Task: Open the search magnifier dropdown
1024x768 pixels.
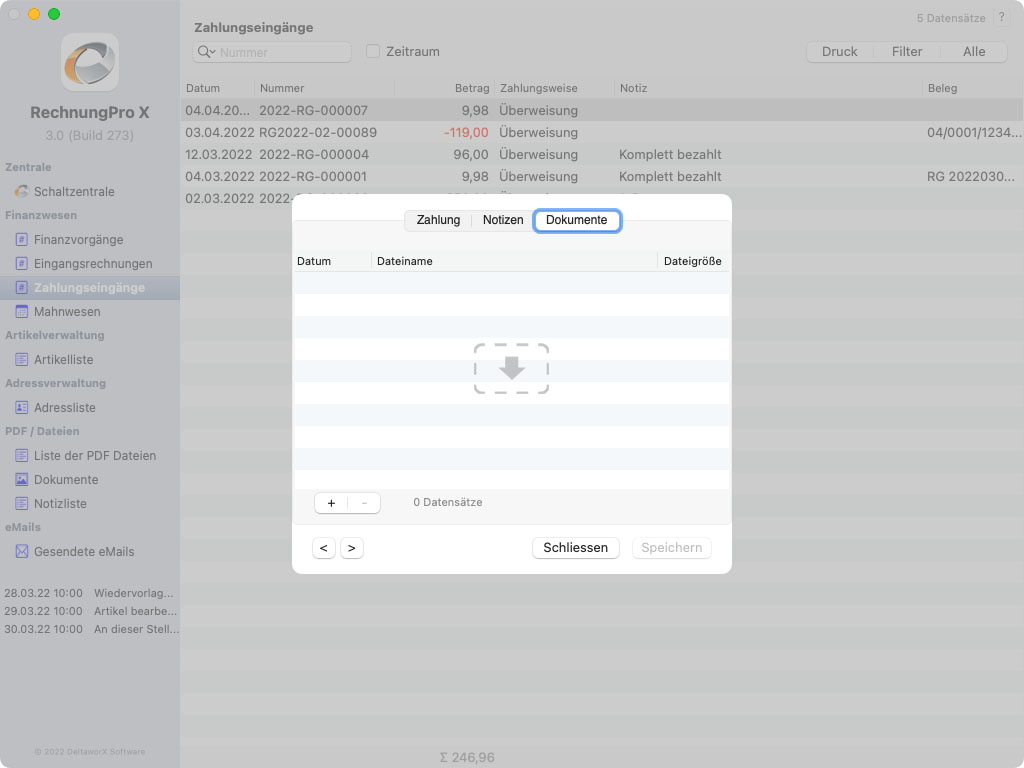Action: [x=207, y=52]
